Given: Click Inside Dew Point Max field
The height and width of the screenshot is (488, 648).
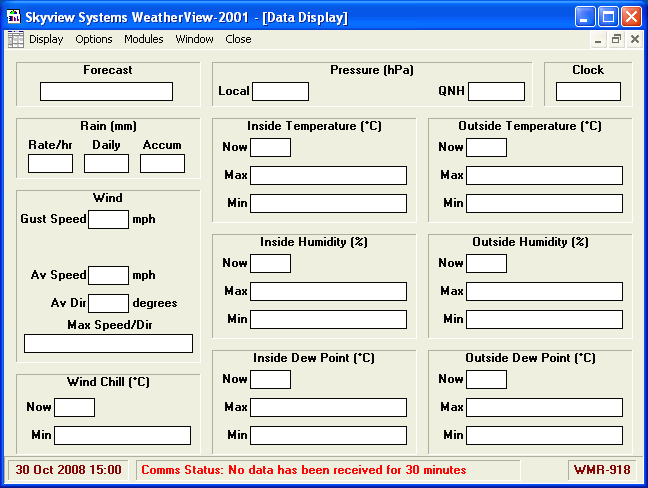Looking at the screenshot, I should point(328,407).
